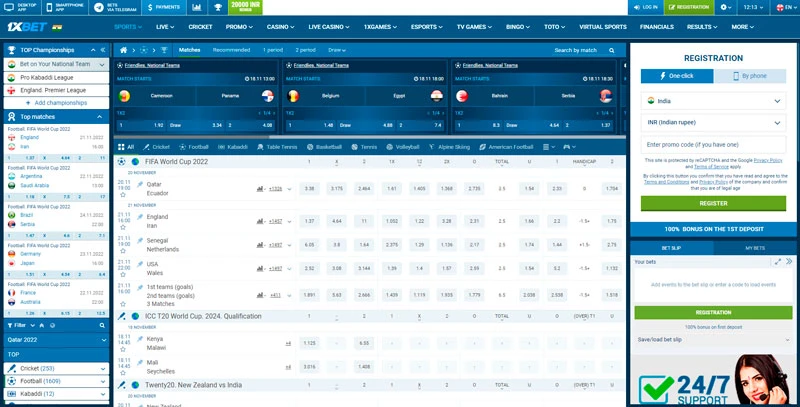Filter by Cricket sport icon
800x407 pixels.
click(156, 147)
